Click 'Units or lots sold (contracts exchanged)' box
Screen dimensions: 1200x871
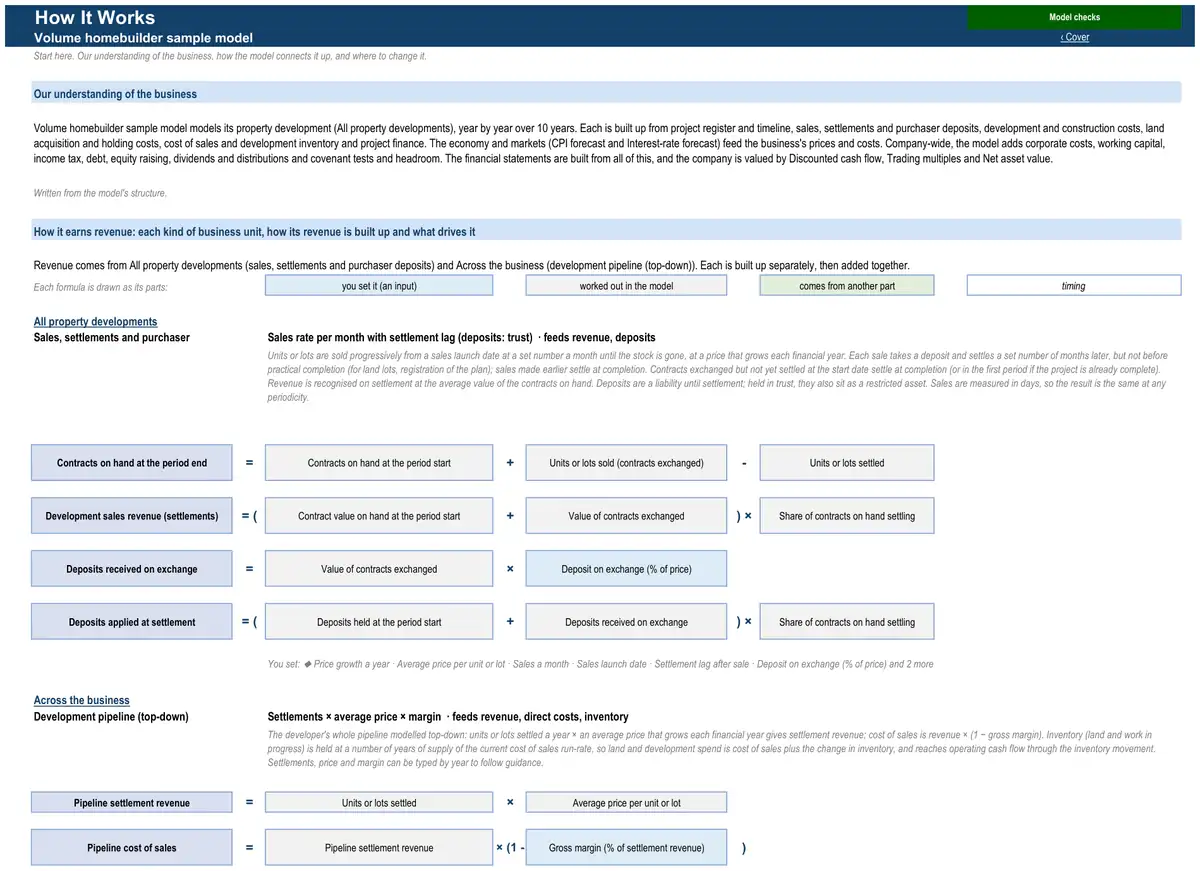626,463
